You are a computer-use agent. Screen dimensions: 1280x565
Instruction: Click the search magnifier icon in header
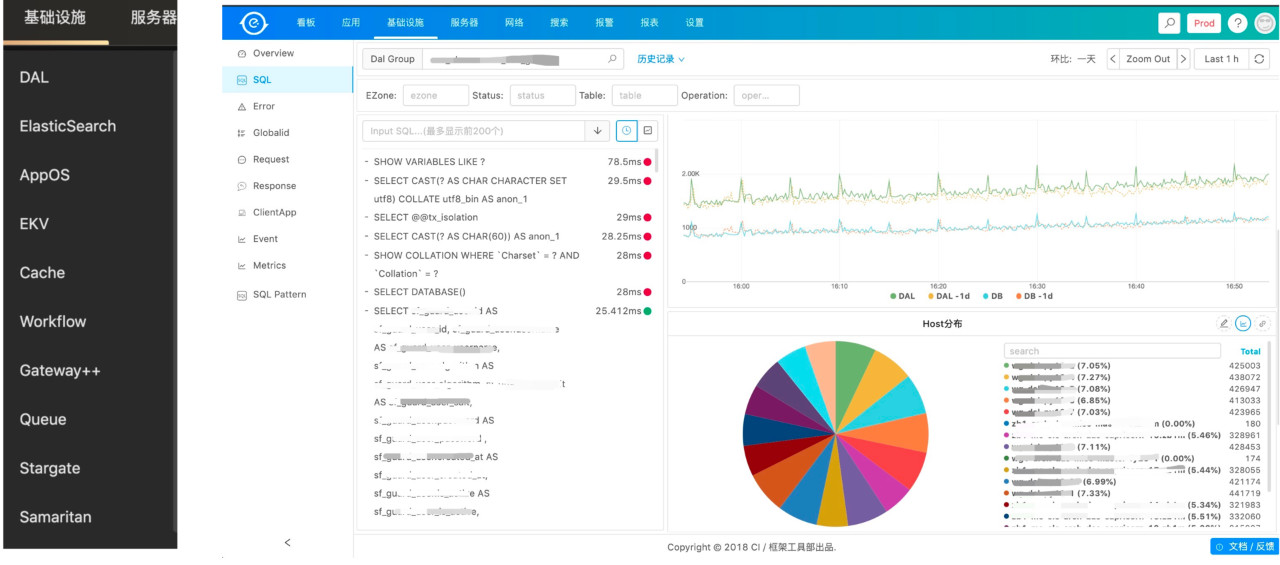pyautogui.click(x=1169, y=23)
